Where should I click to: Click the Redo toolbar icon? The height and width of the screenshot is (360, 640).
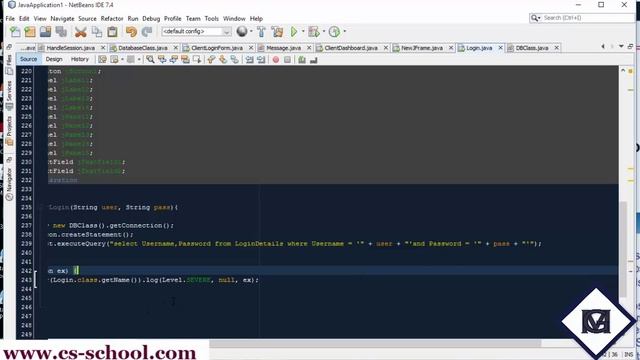[x=147, y=31]
